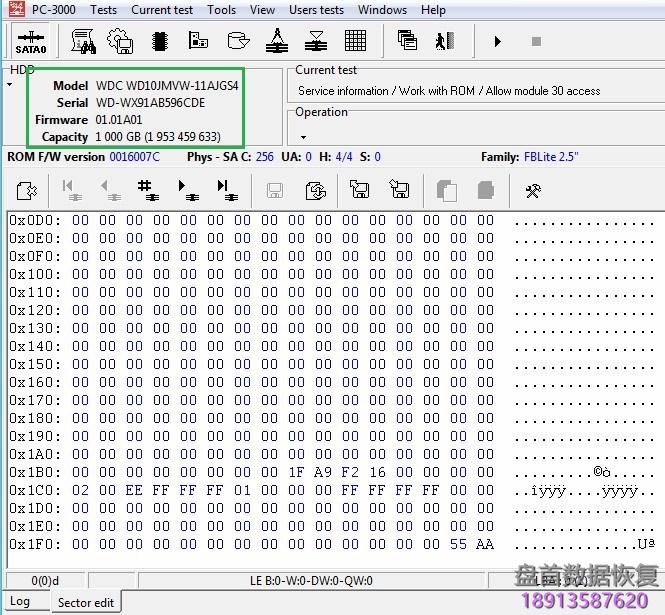Open the Tests menu
The image size is (665, 615).
coord(103,10)
